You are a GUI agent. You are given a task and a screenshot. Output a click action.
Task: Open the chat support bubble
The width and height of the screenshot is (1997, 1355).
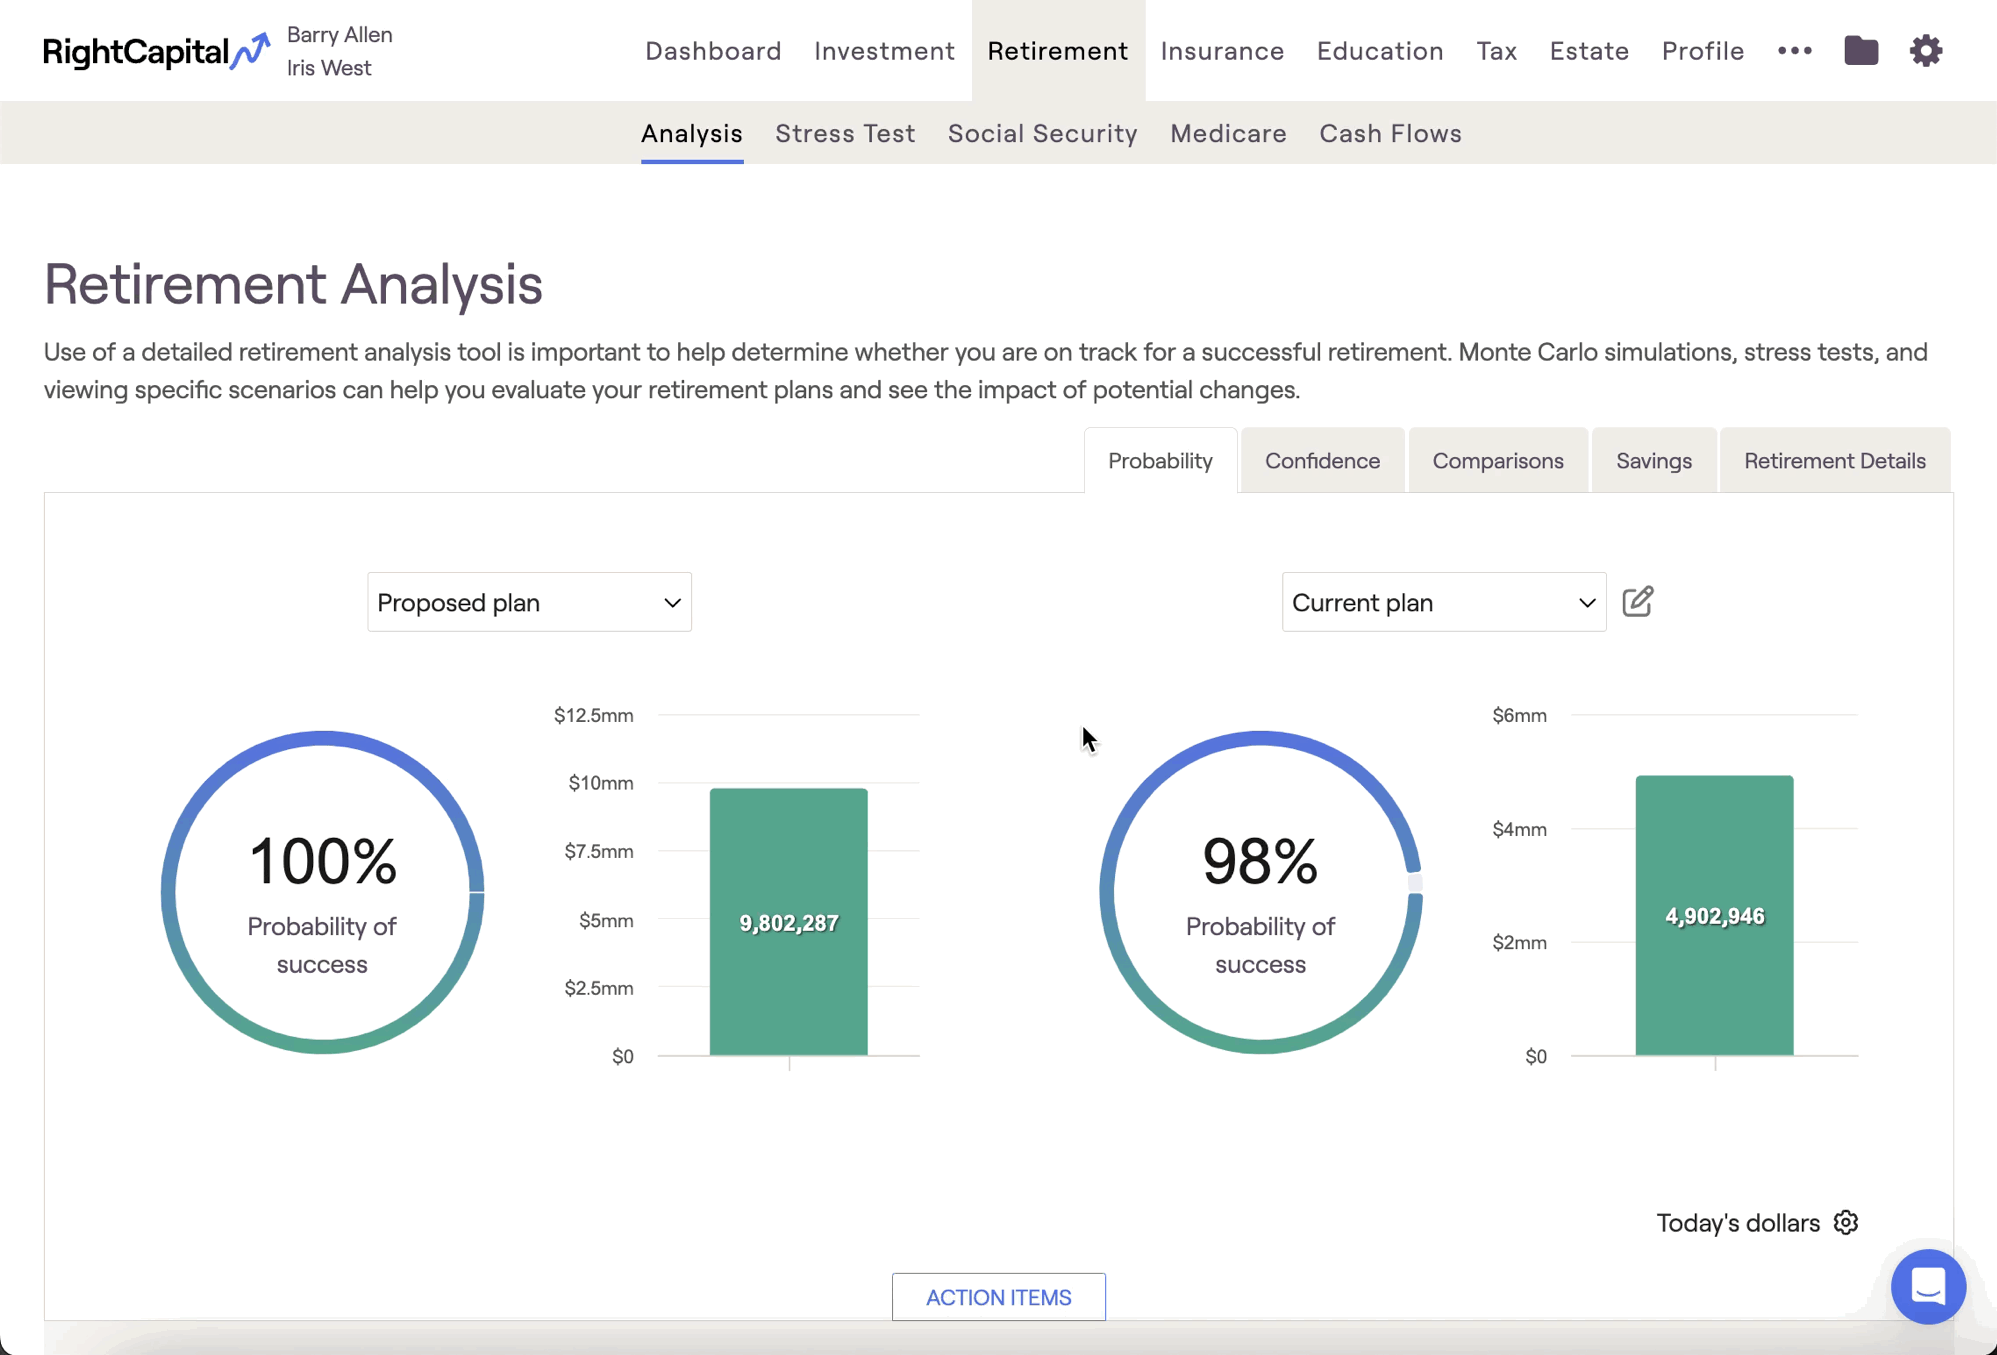[x=1927, y=1286]
